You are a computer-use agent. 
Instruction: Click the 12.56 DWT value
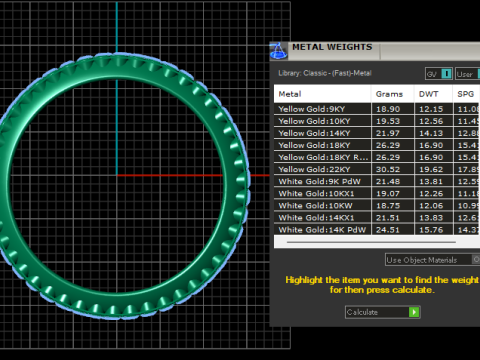tap(431, 121)
